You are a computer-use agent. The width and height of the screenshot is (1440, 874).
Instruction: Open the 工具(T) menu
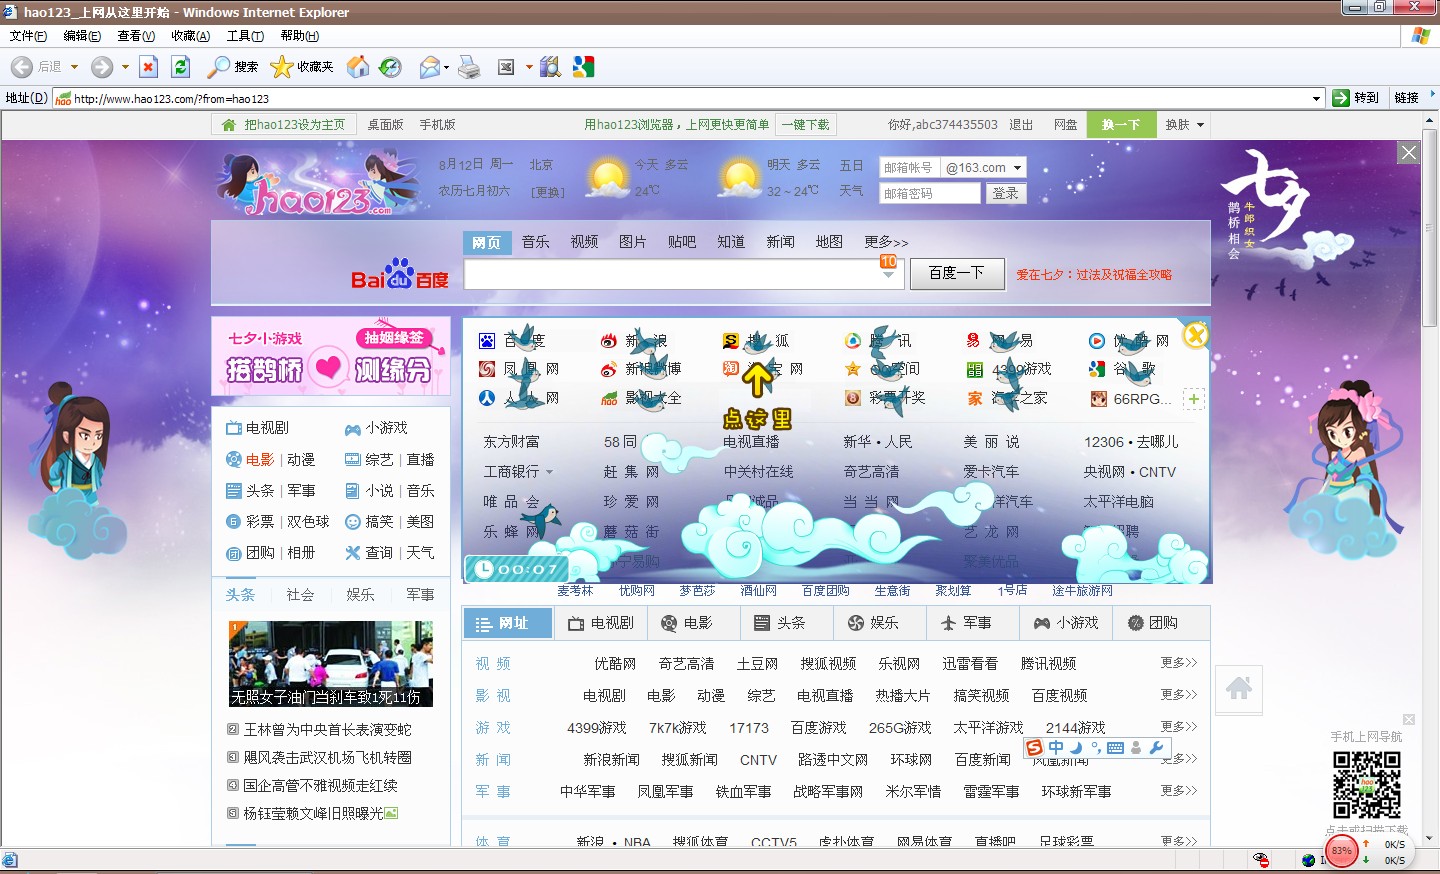245,36
